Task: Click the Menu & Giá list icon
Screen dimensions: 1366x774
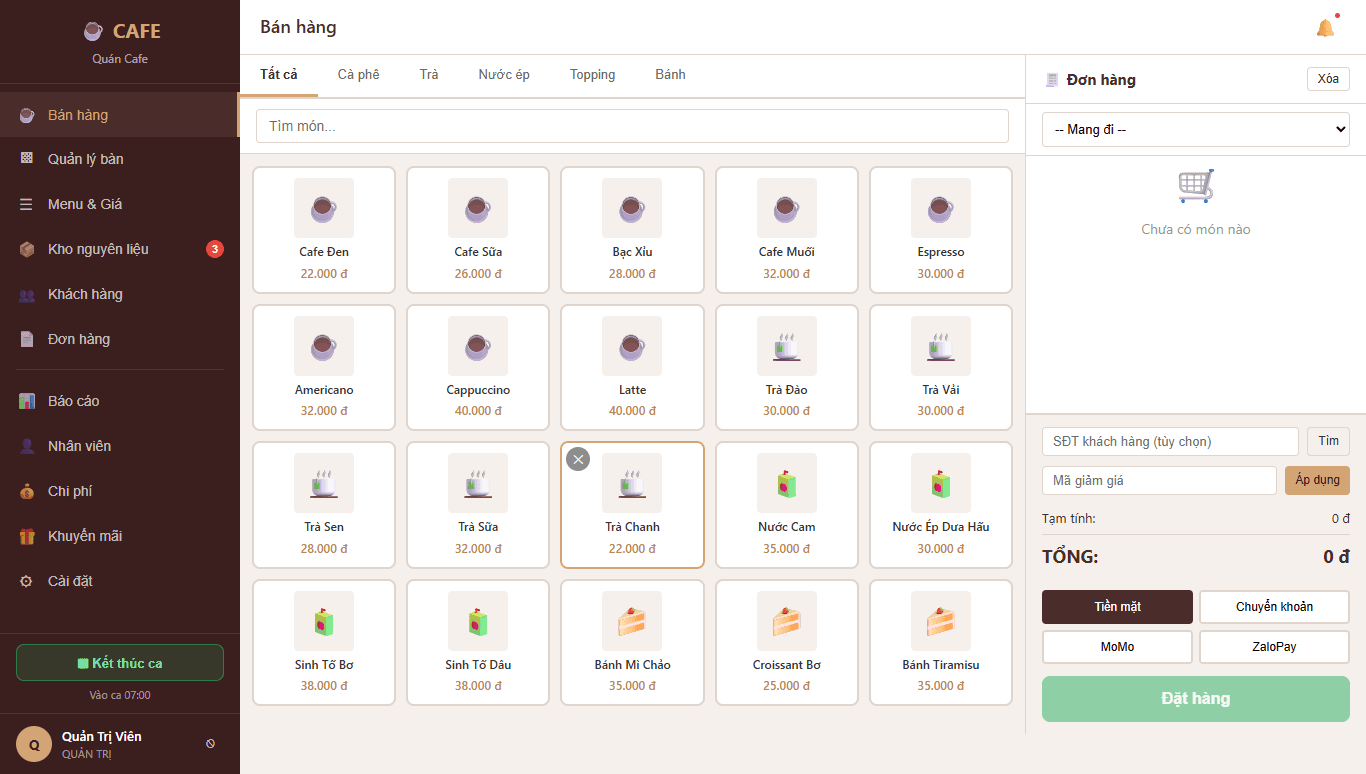Action: (27, 204)
